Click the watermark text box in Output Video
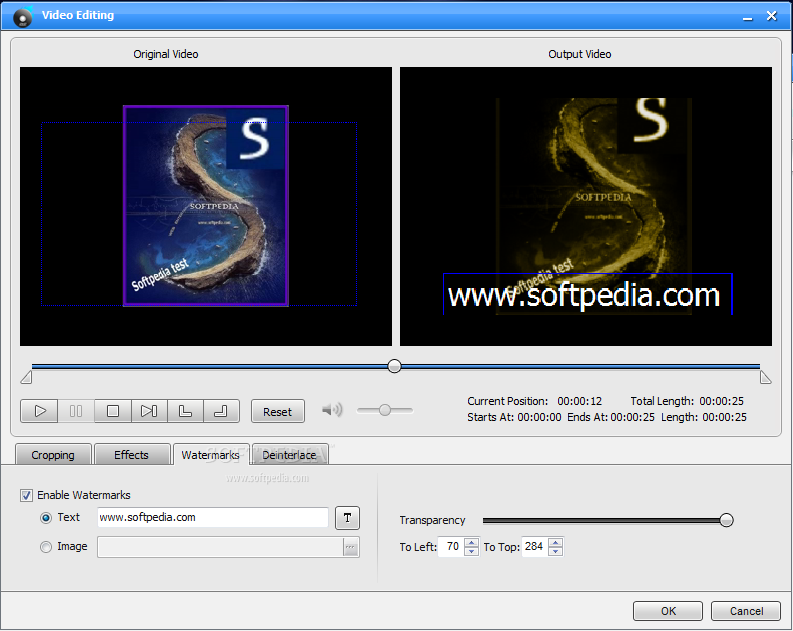 (x=588, y=295)
